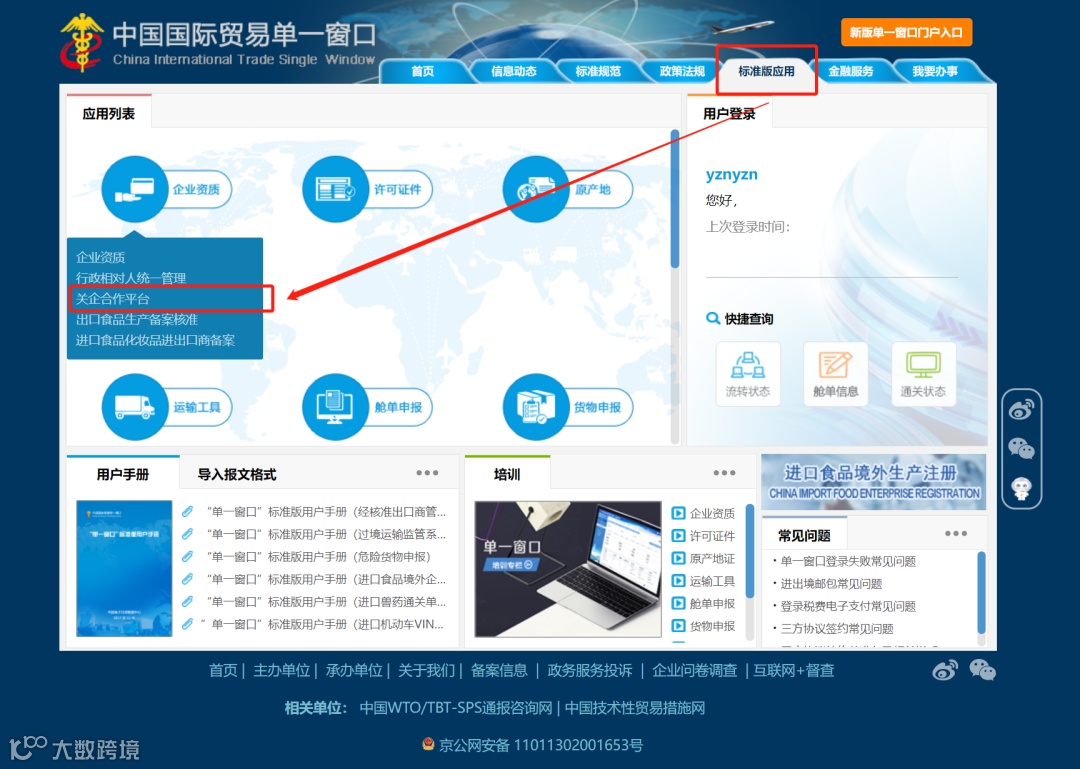Open 三方协议签约常见问题 link

coord(837,628)
